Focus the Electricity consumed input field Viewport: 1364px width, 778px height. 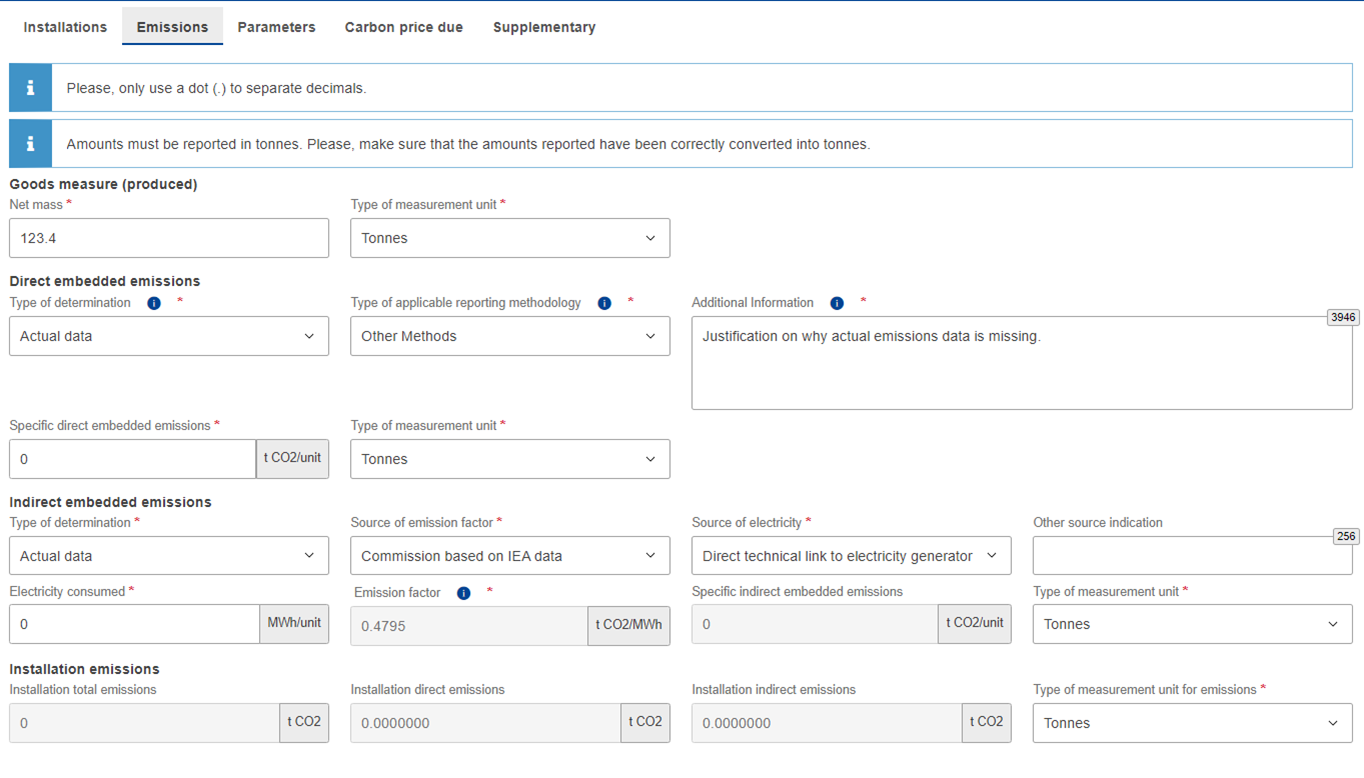tap(134, 624)
